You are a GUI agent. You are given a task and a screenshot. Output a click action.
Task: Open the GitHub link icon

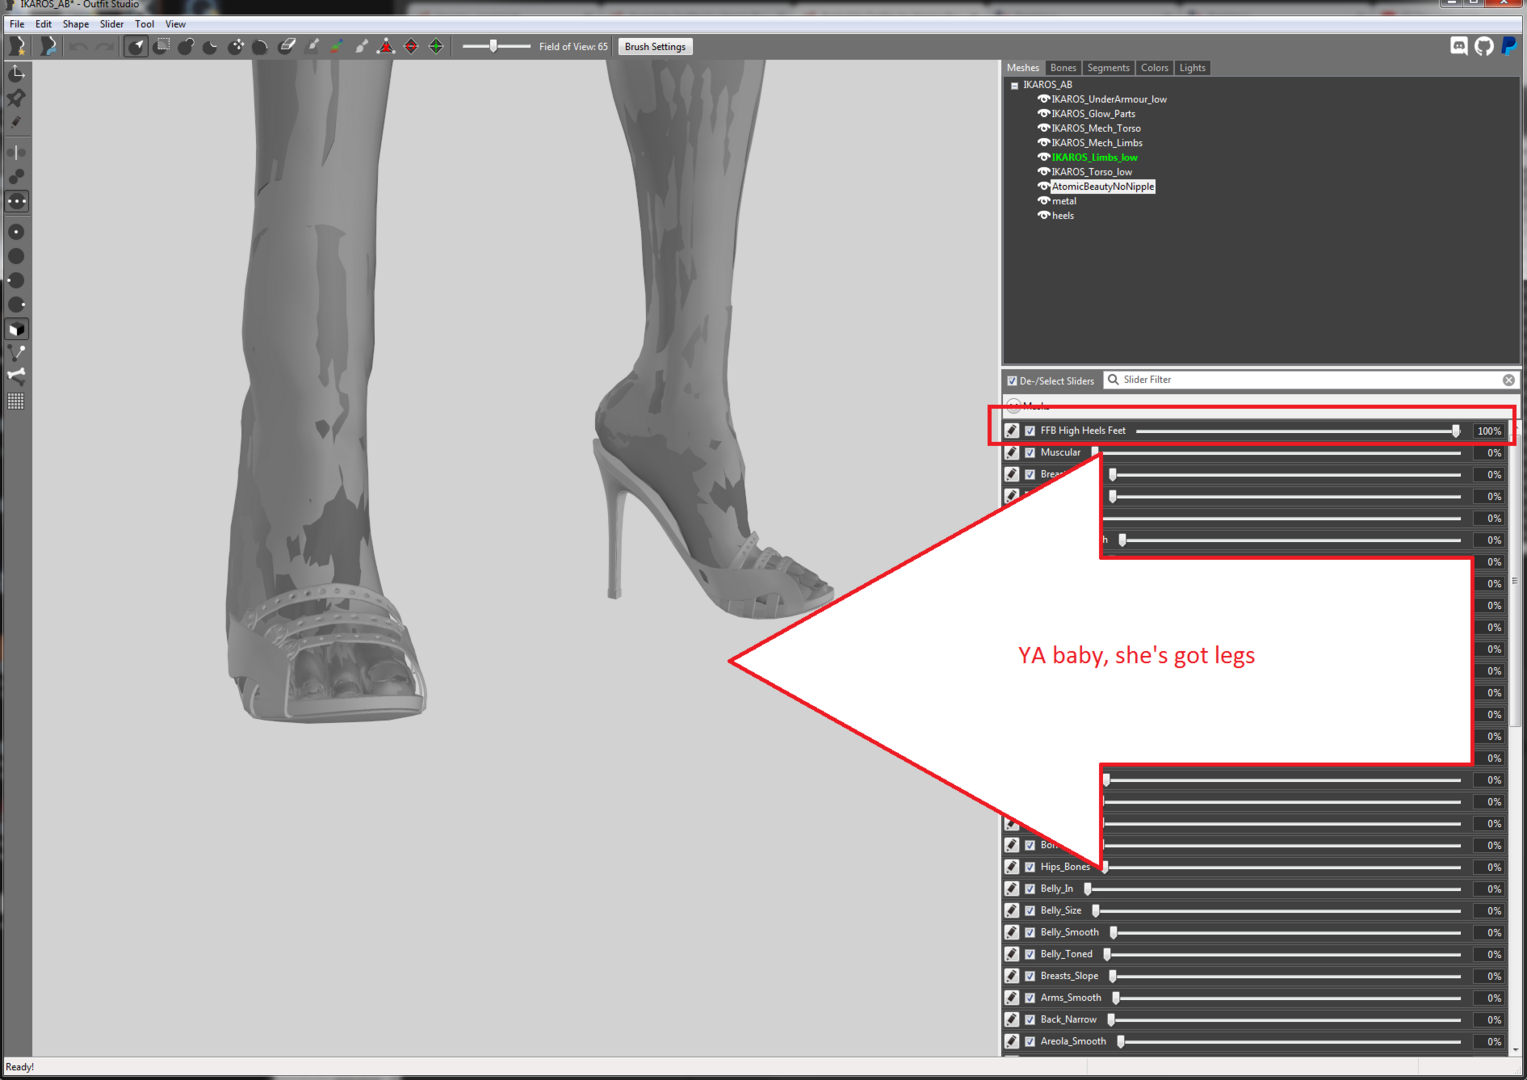coord(1484,46)
